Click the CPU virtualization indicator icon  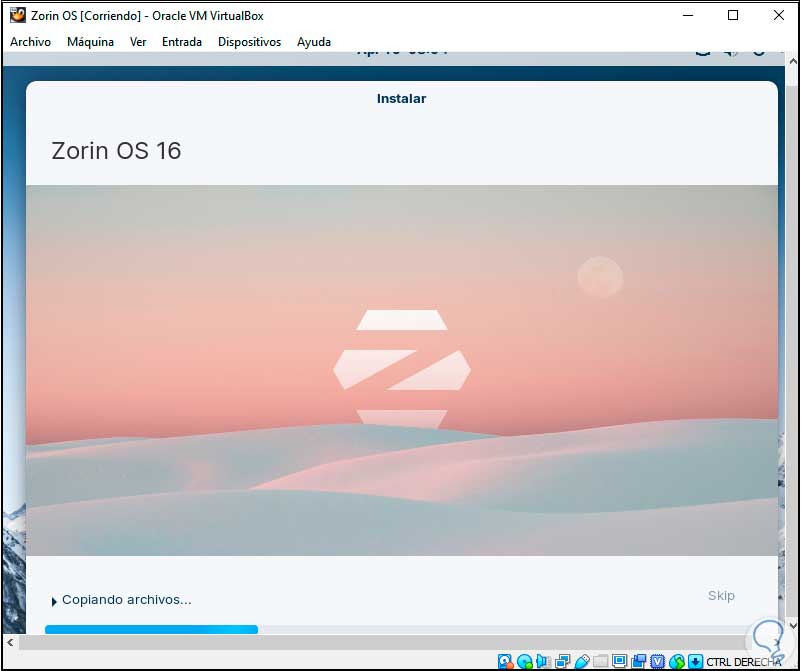pyautogui.click(x=657, y=662)
